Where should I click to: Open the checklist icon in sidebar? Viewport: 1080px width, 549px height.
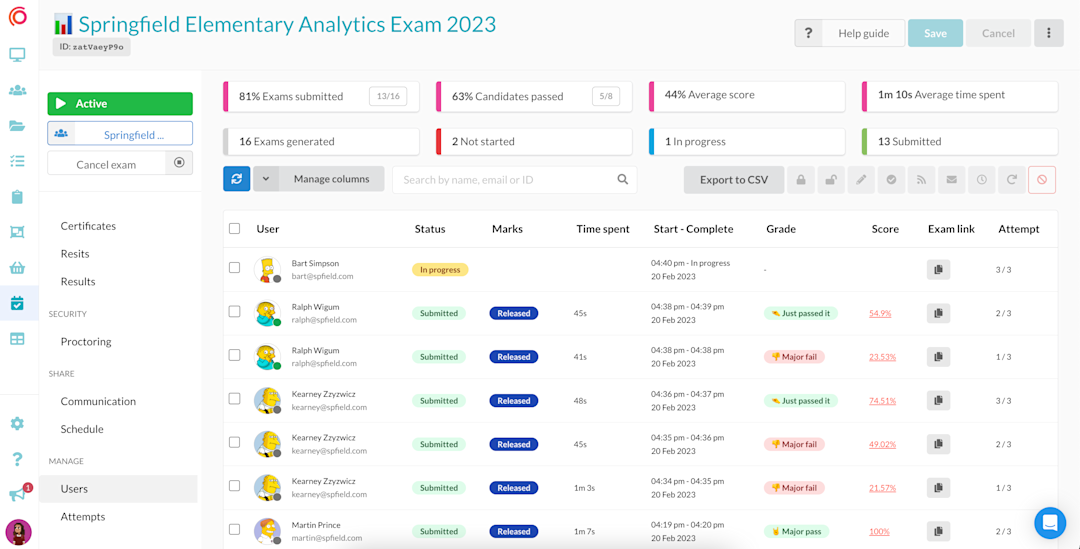[x=17, y=161]
